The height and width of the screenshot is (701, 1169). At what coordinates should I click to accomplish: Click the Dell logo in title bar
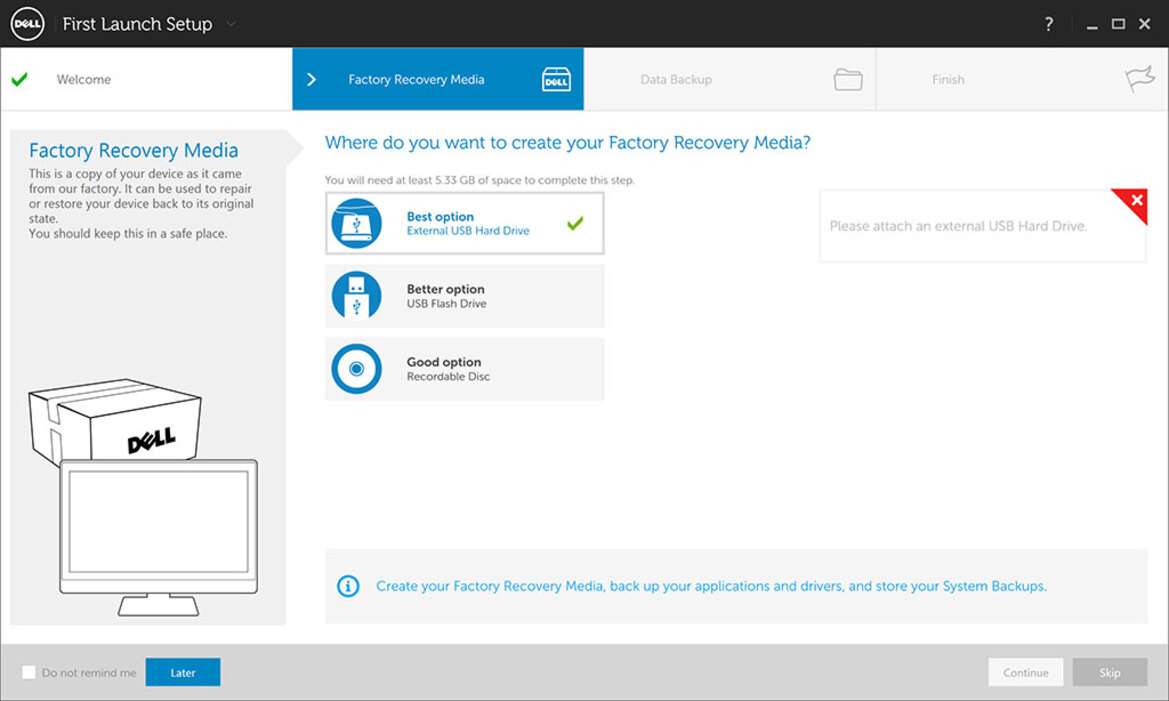pyautogui.click(x=28, y=24)
